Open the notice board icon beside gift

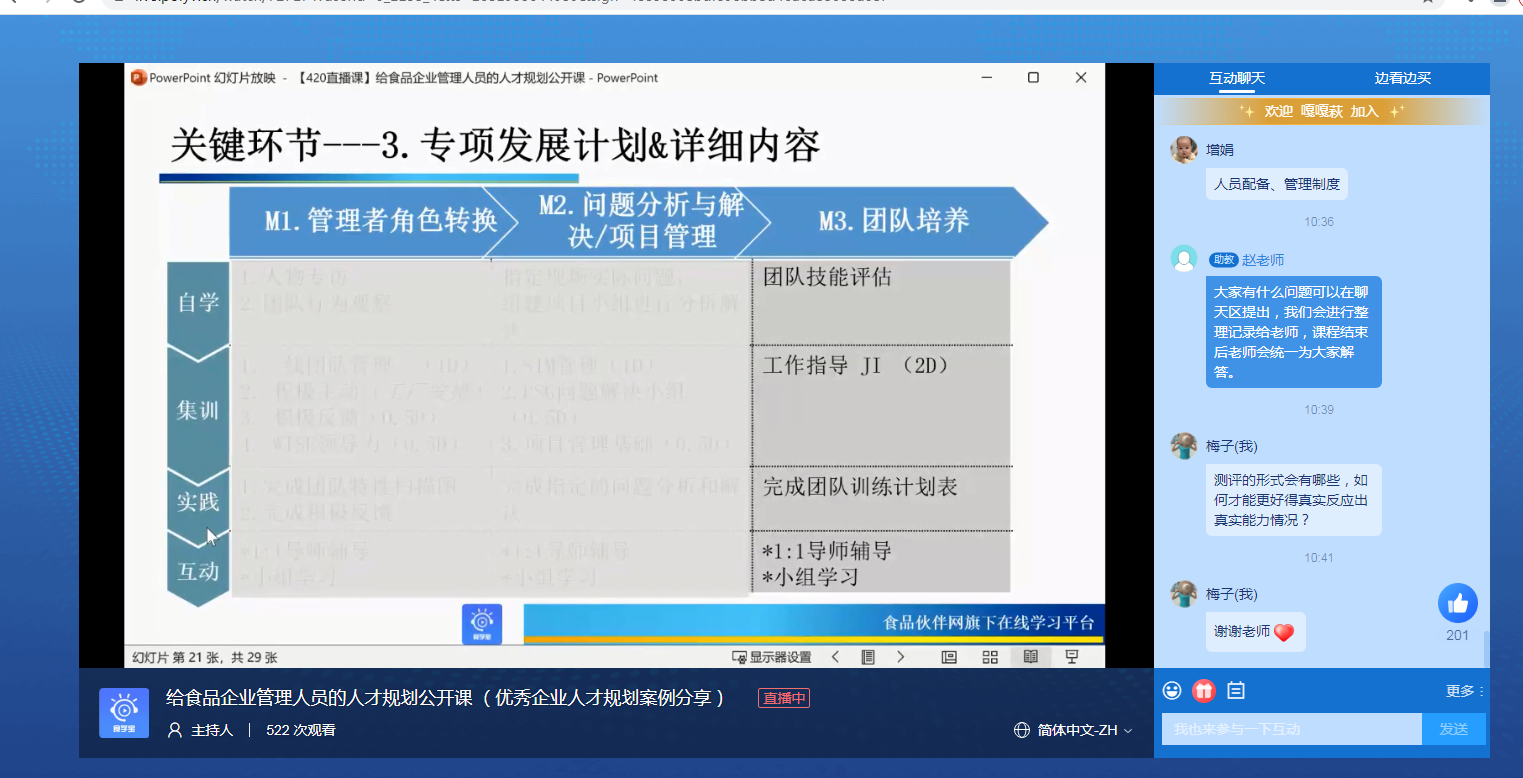tap(1236, 691)
